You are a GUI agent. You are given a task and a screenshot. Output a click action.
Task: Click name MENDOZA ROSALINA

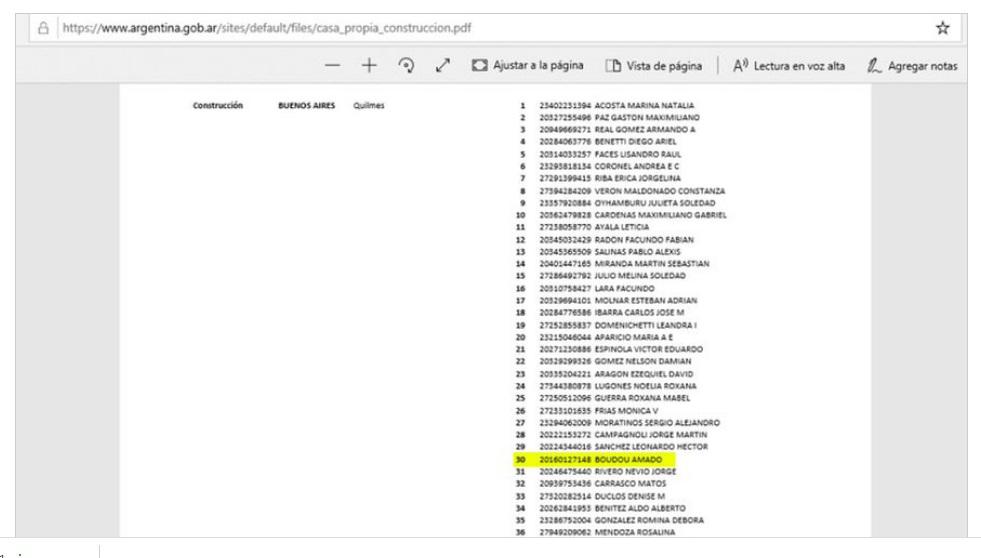tap(635, 532)
